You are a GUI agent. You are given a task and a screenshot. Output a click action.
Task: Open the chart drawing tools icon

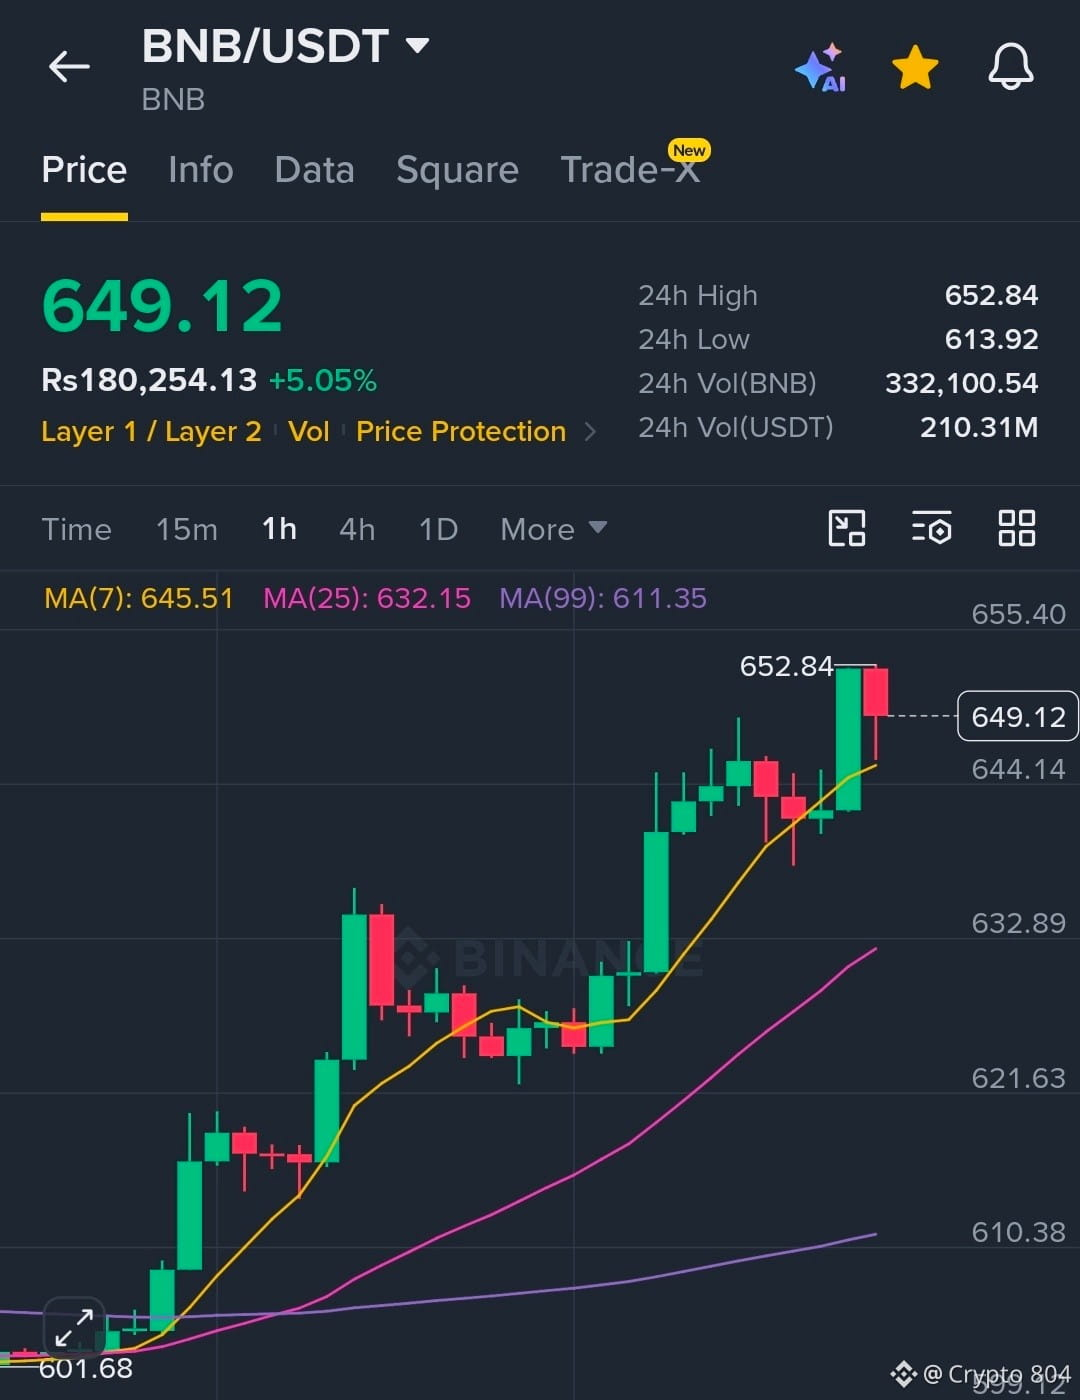847,528
